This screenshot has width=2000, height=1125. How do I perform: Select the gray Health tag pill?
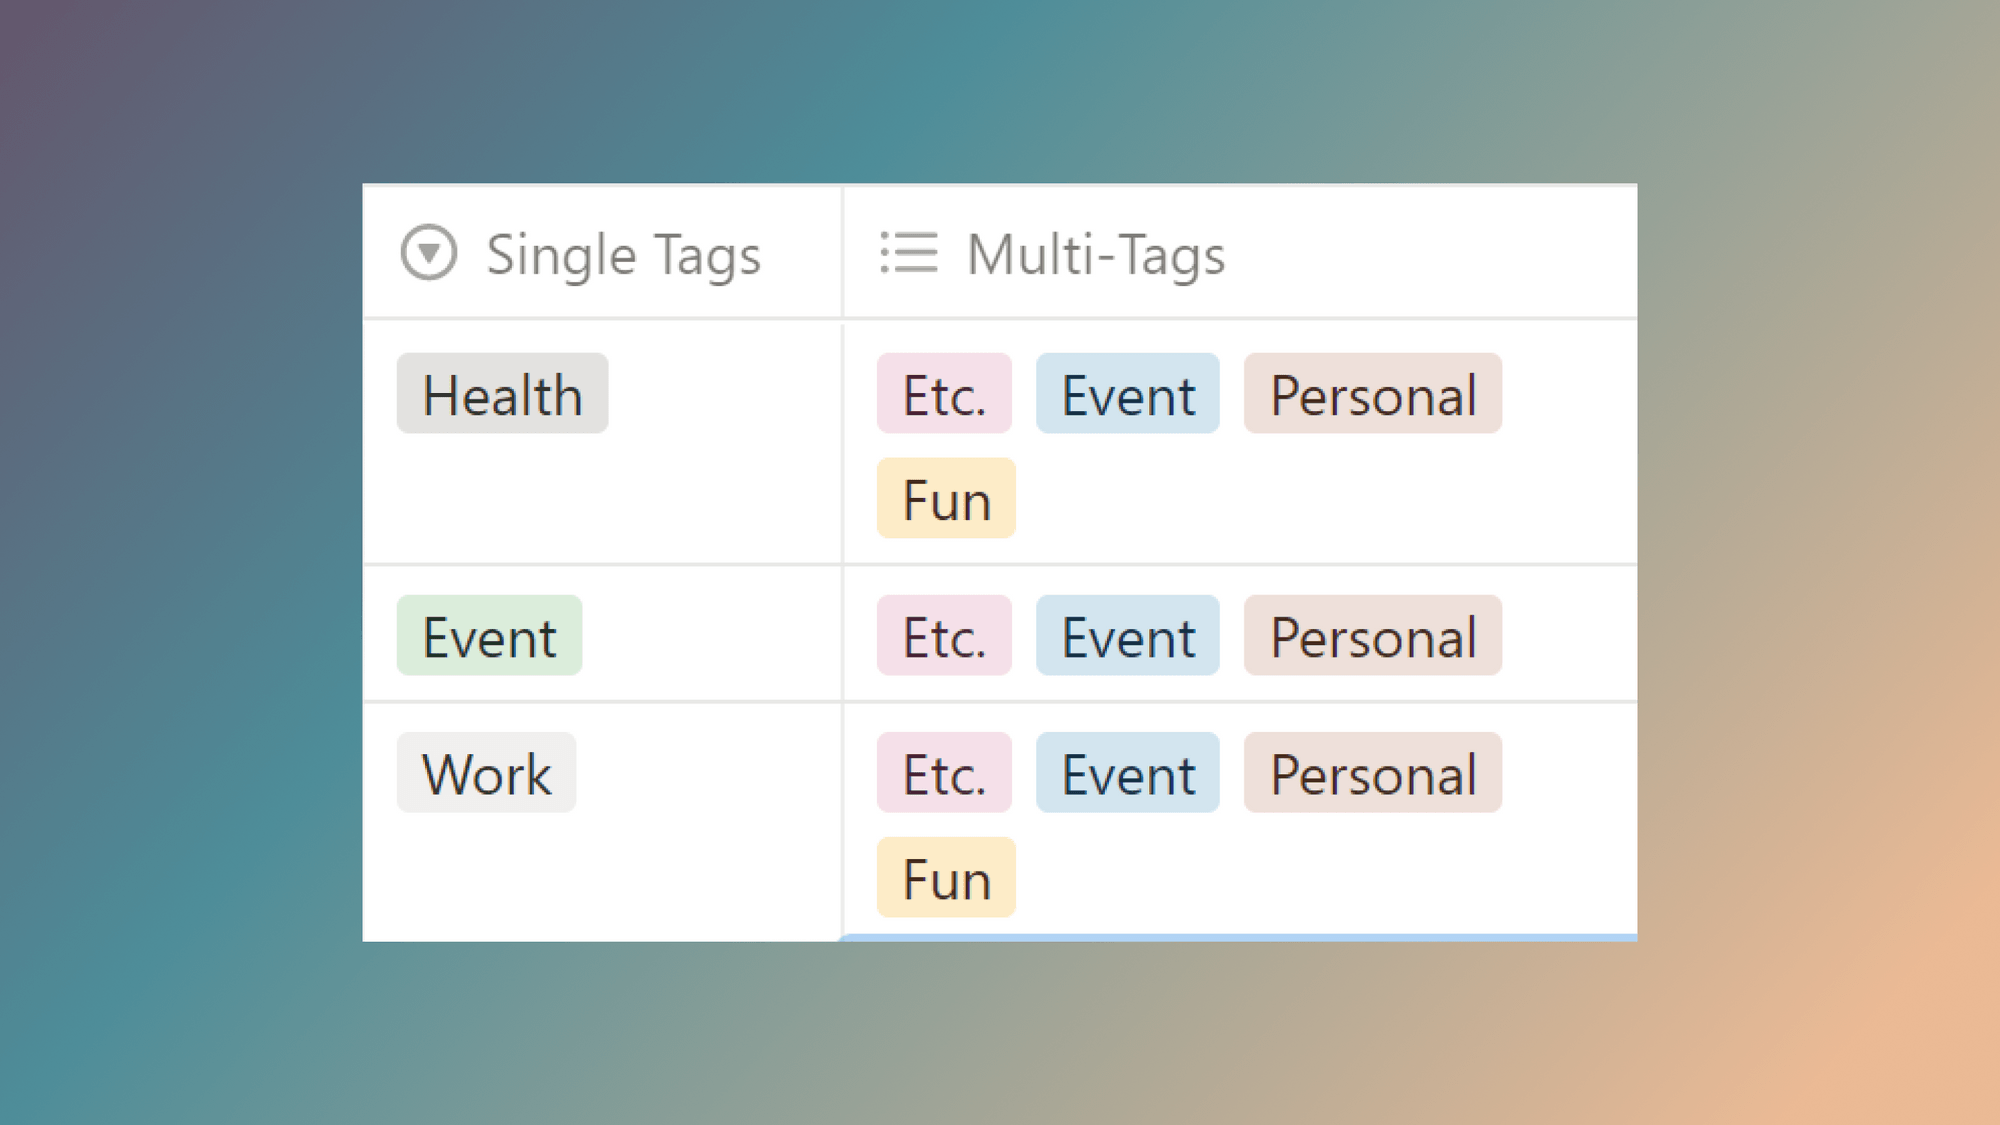click(502, 394)
